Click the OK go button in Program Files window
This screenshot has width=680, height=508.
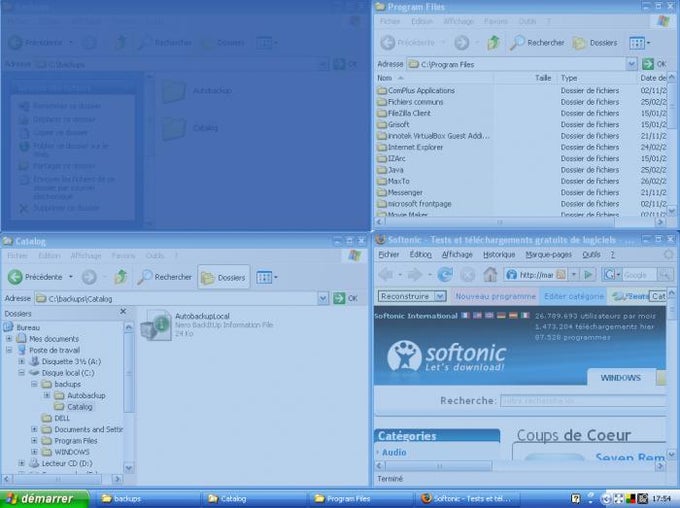point(654,64)
